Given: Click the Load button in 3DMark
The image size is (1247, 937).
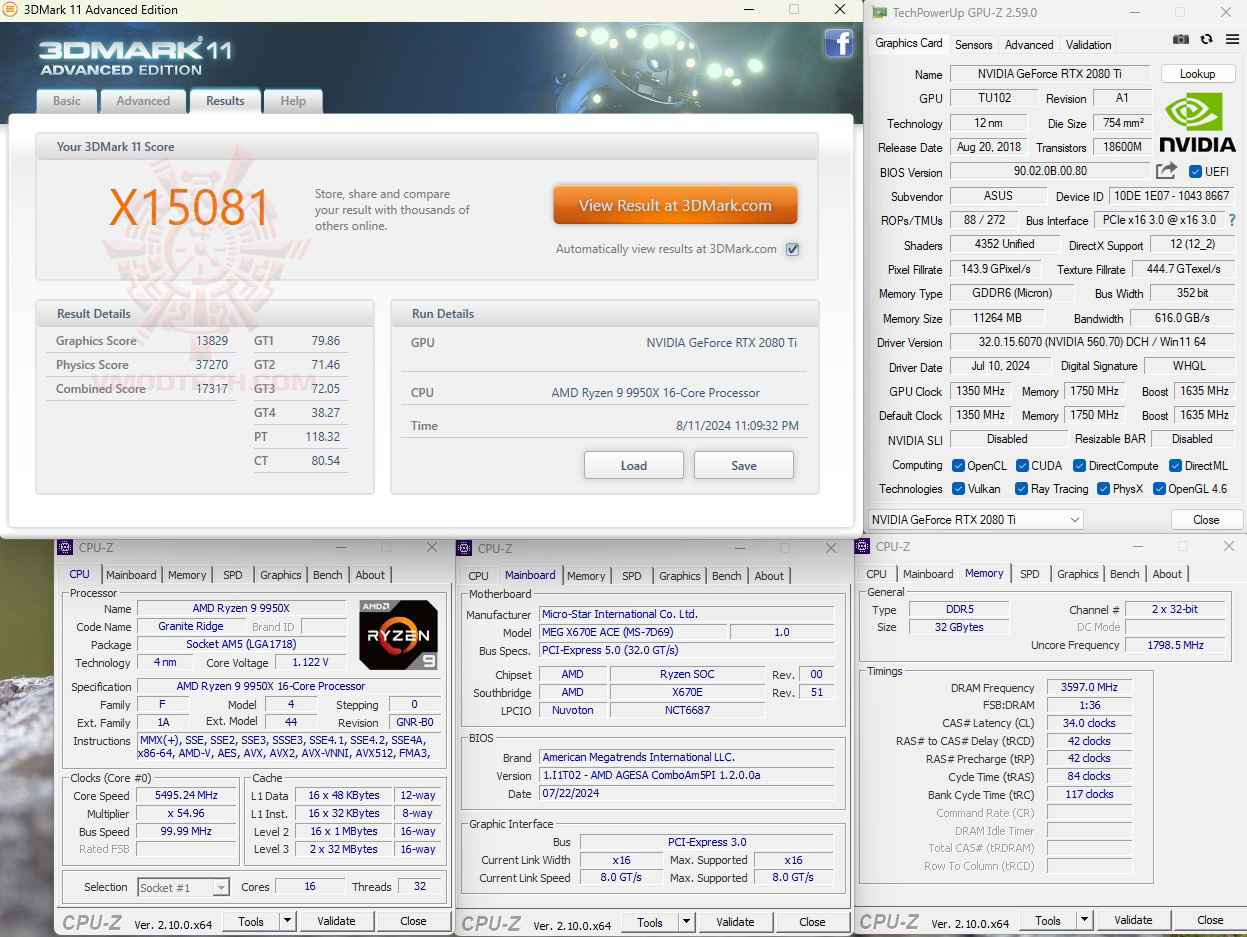Looking at the screenshot, I should (634, 465).
